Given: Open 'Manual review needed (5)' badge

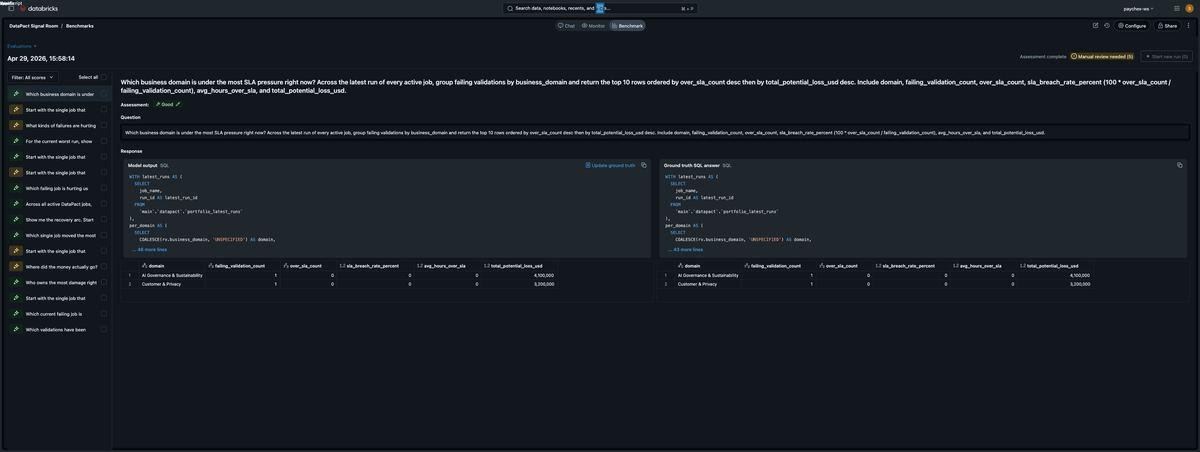Looking at the screenshot, I should click(1102, 57).
